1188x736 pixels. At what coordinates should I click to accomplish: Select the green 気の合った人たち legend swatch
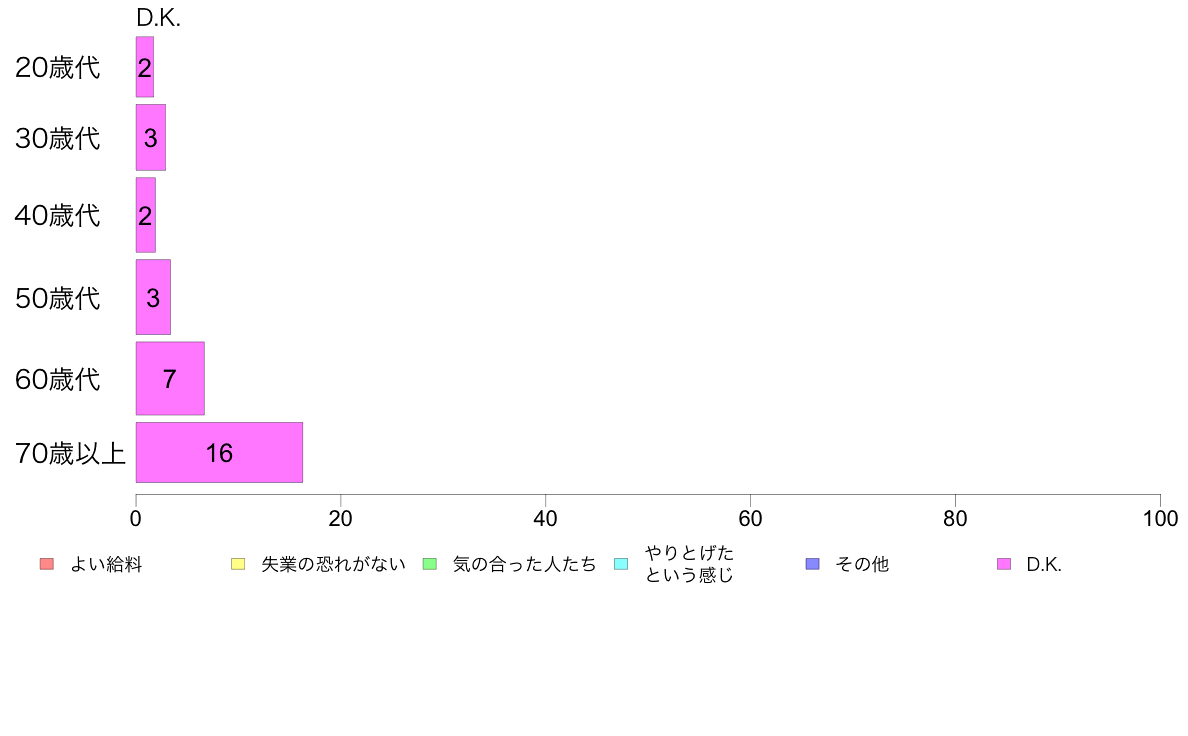(x=430, y=564)
